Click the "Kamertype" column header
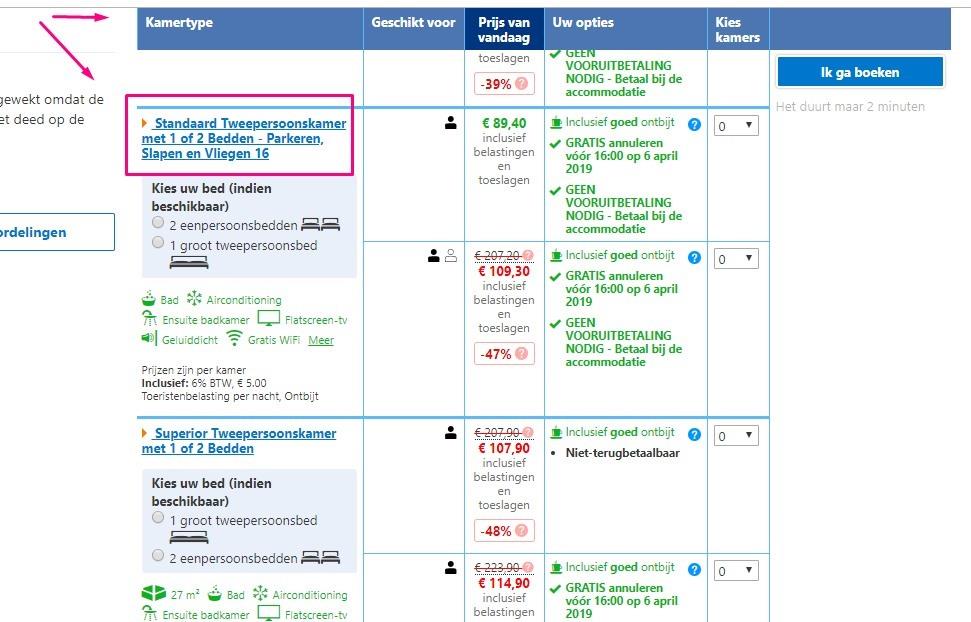This screenshot has height=622, width=971. point(179,23)
